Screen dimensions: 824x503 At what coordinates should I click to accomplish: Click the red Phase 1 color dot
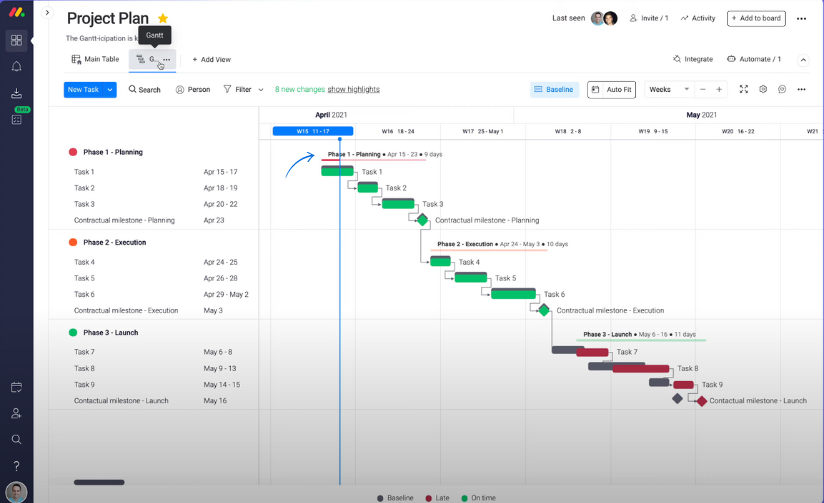[73, 152]
